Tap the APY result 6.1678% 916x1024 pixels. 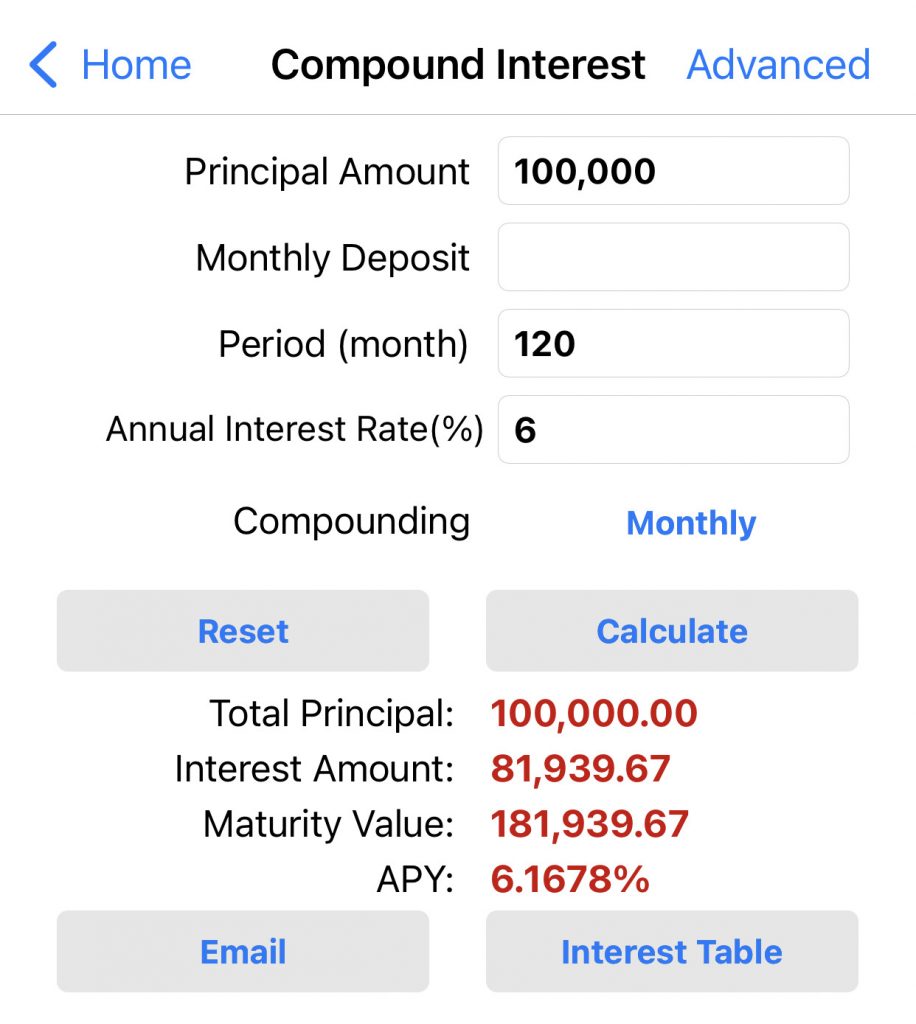[570, 880]
